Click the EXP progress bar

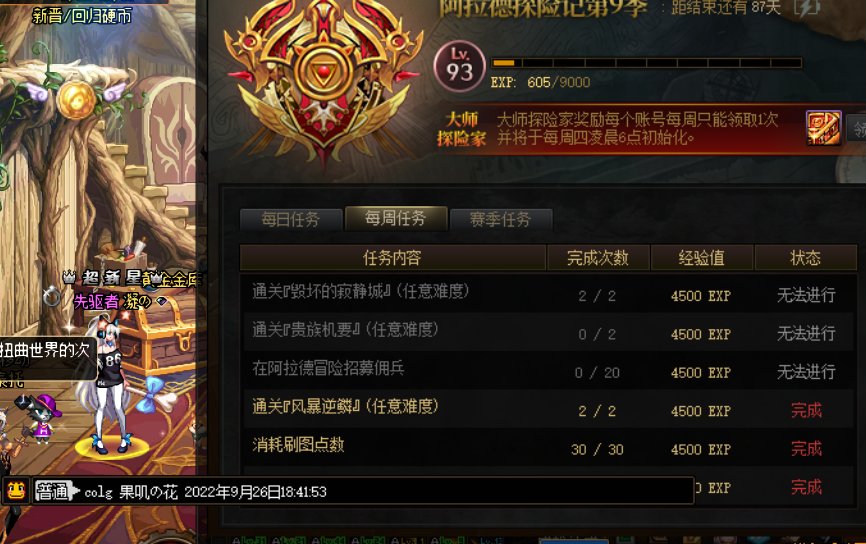646,63
